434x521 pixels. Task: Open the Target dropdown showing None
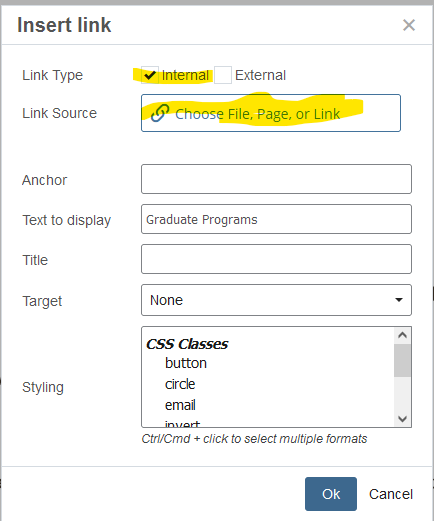click(x=276, y=300)
